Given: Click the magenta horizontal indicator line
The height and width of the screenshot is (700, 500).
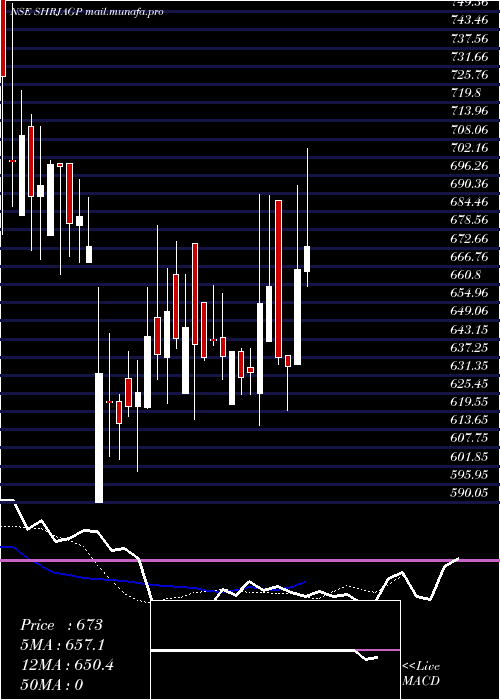Looking at the screenshot, I should pyautogui.click(x=250, y=560).
